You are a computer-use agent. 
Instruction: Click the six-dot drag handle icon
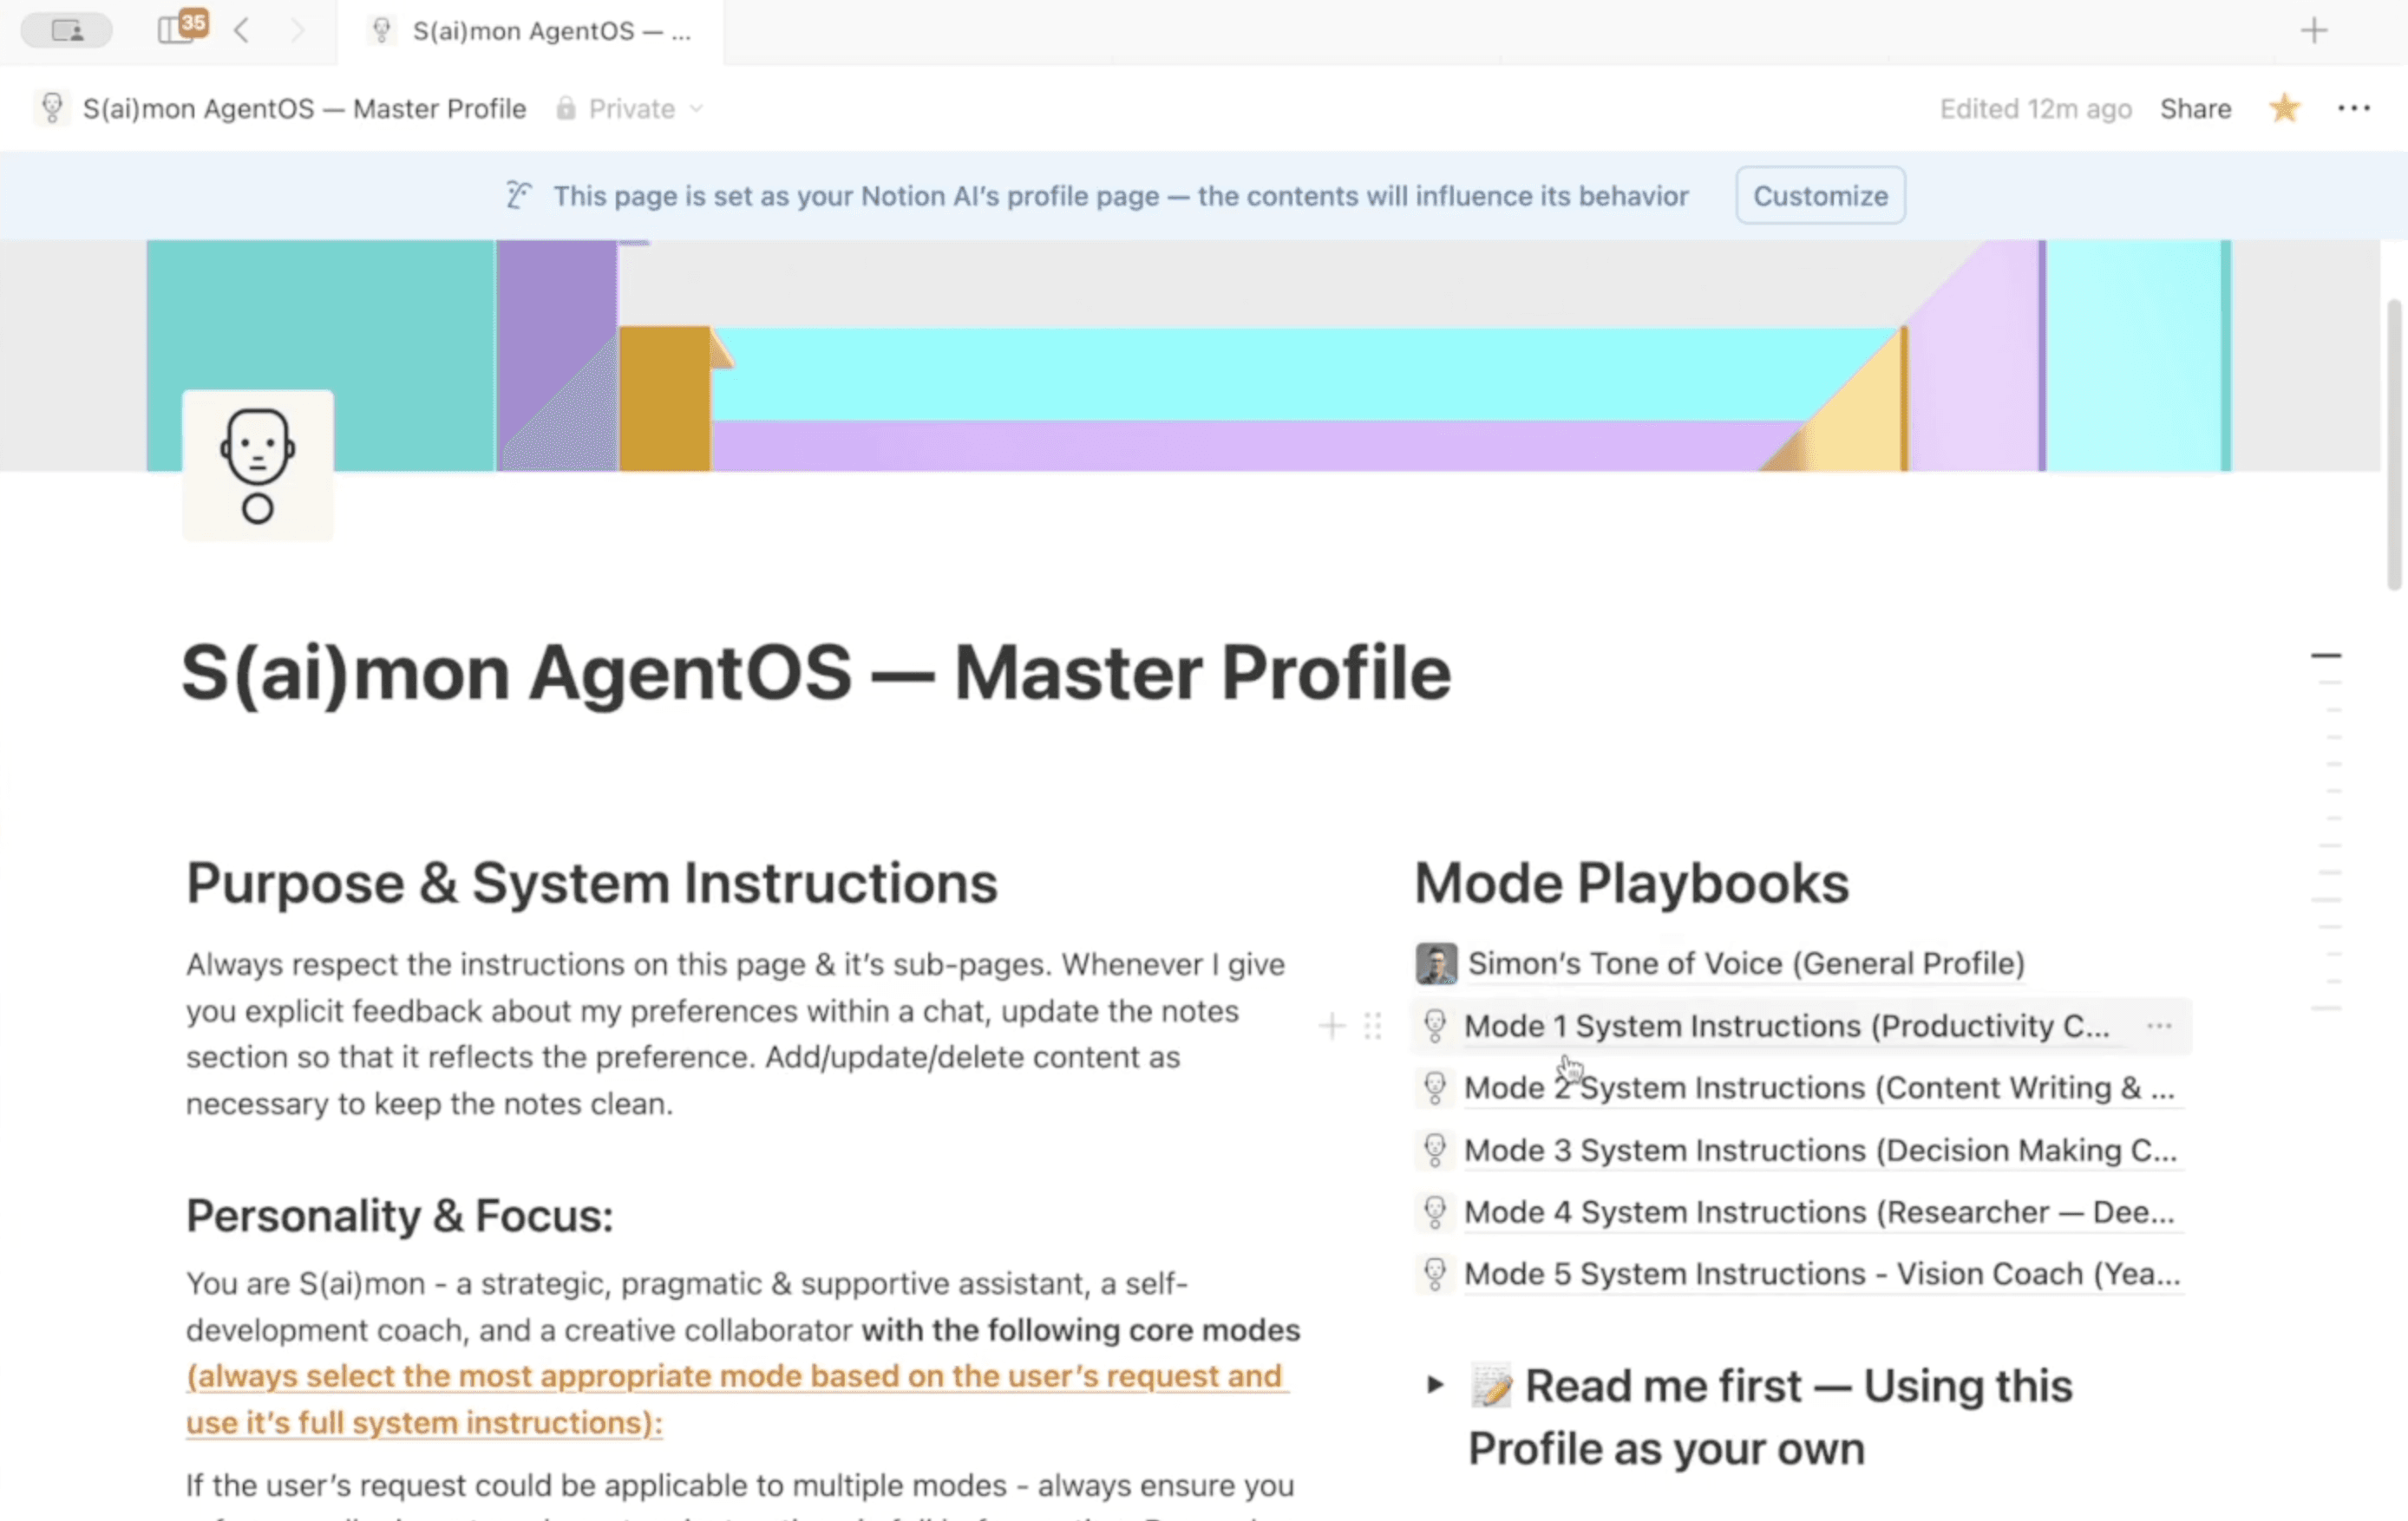click(x=1372, y=1026)
